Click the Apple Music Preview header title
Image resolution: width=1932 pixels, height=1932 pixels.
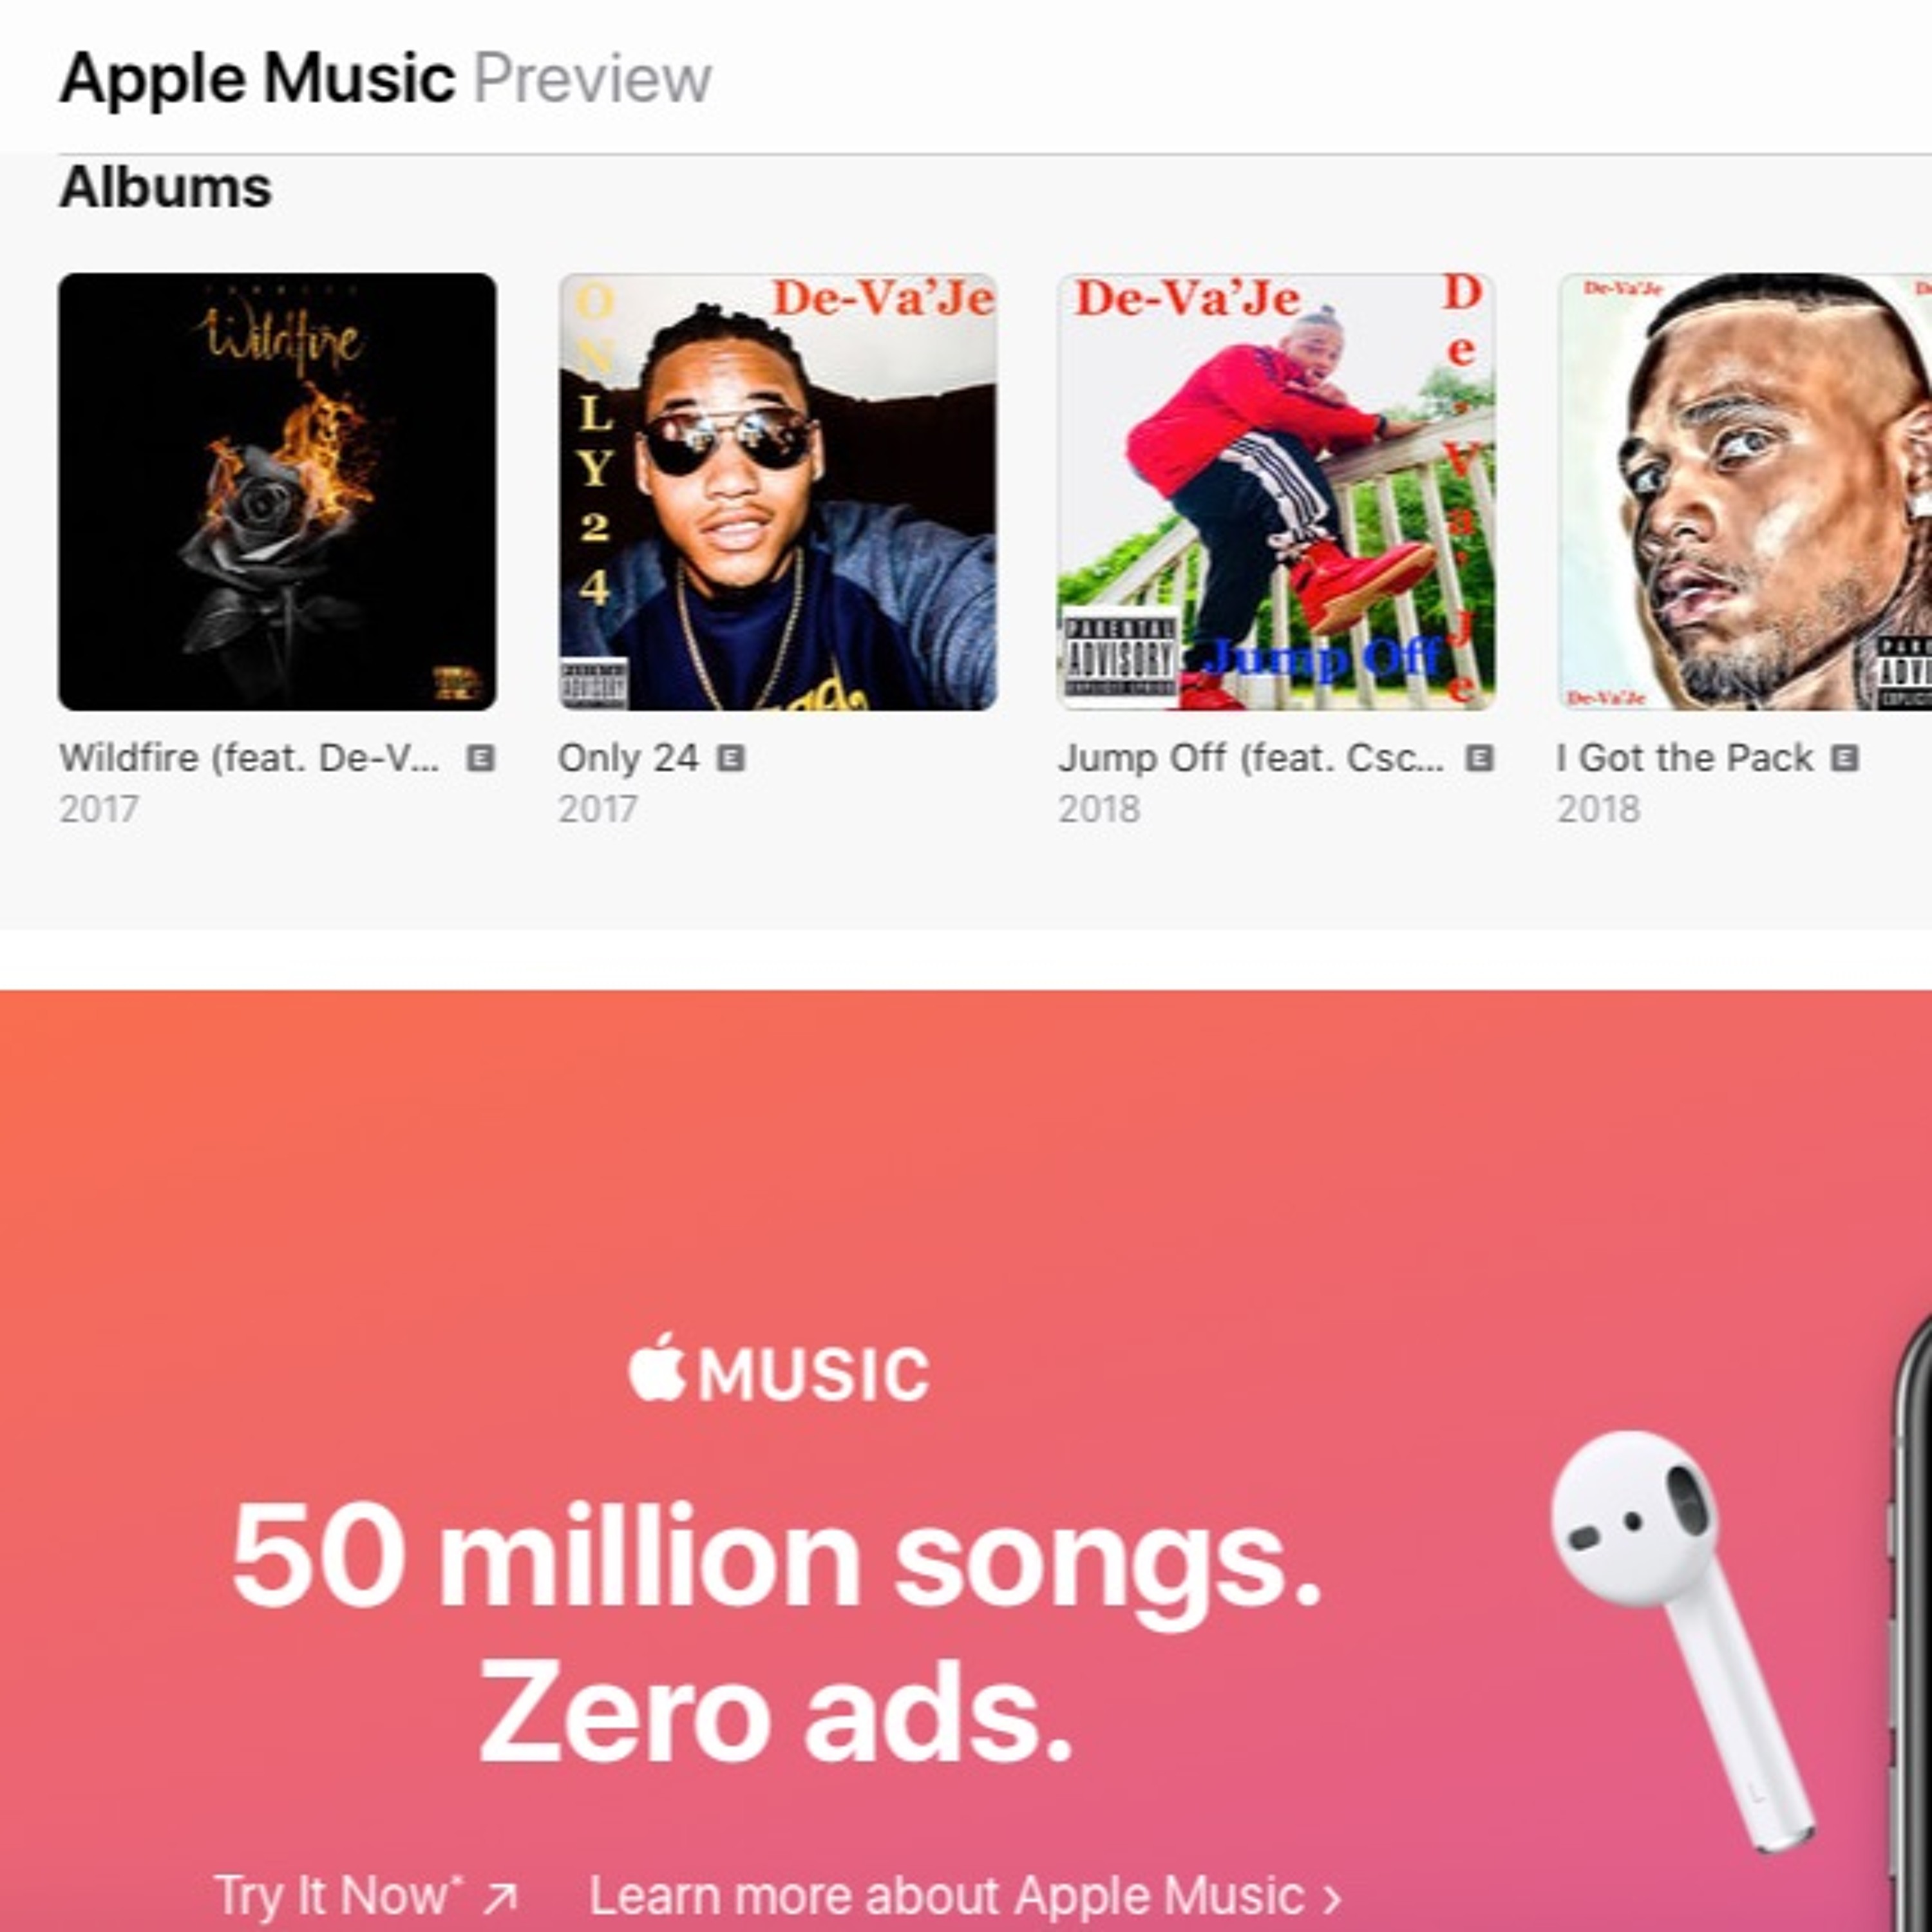point(385,78)
